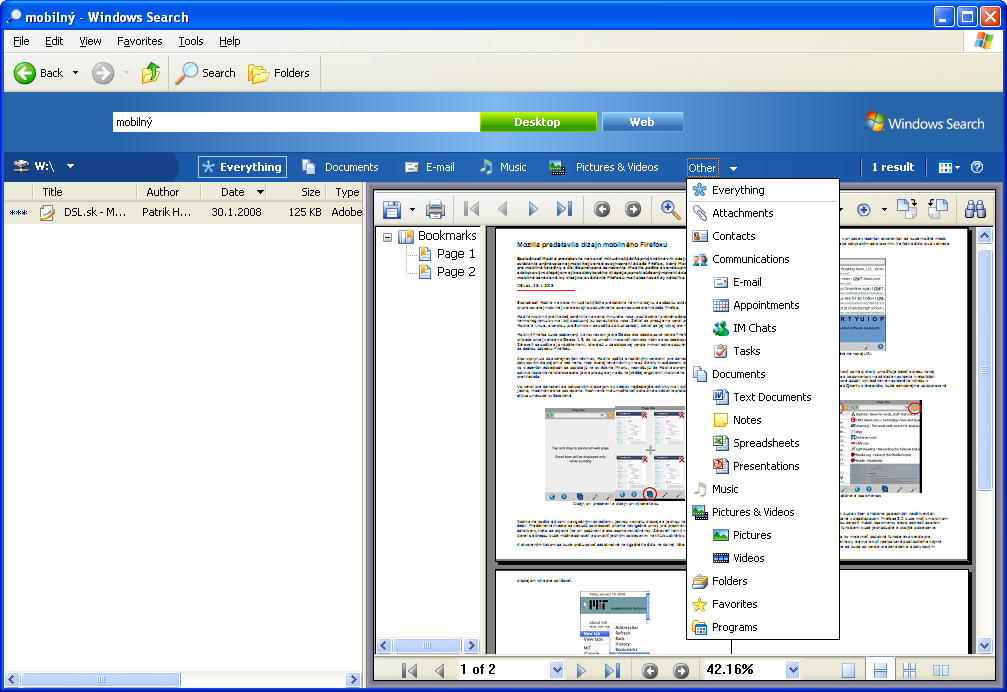Click previous page button in bottom navigation bar
The height and width of the screenshot is (692, 1007).
click(440, 670)
